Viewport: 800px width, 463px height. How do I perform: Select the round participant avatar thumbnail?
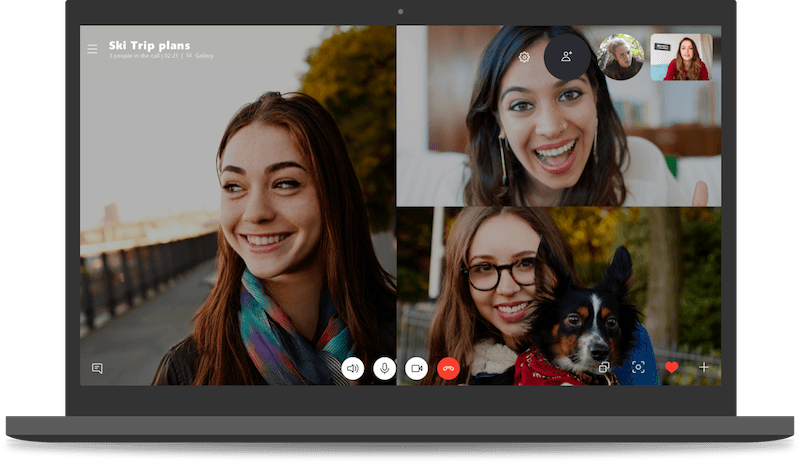(621, 57)
